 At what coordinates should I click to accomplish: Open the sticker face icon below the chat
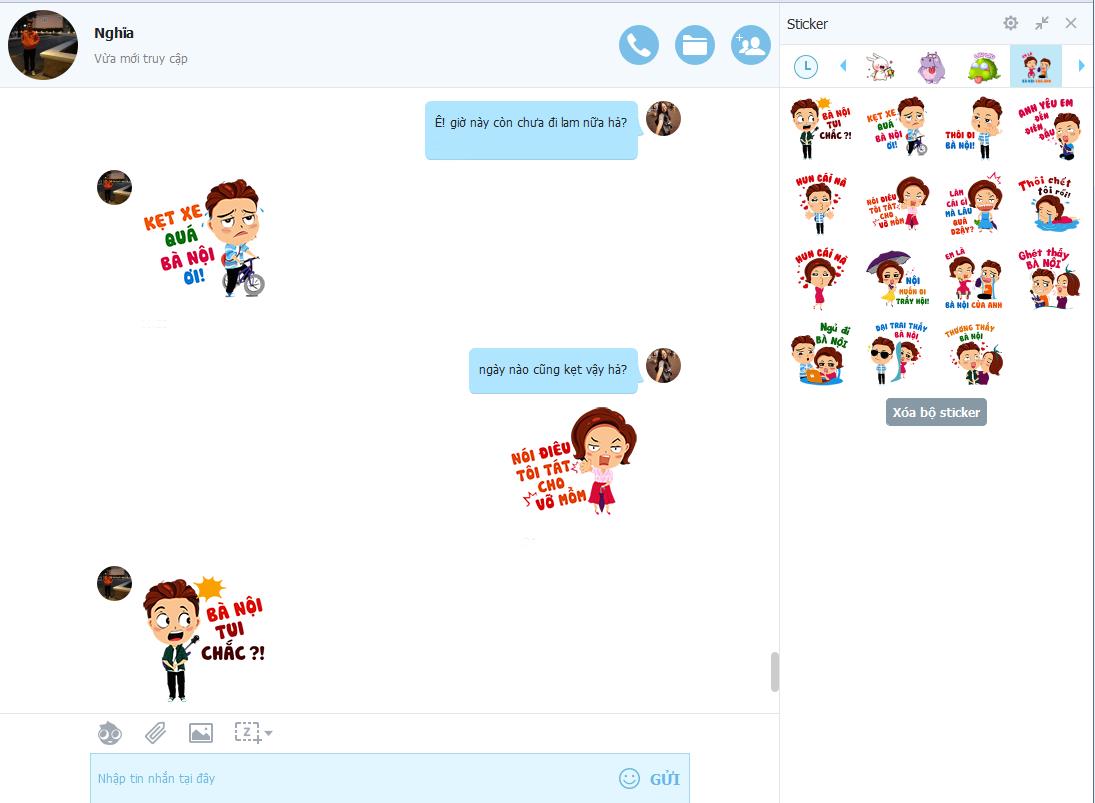point(109,734)
